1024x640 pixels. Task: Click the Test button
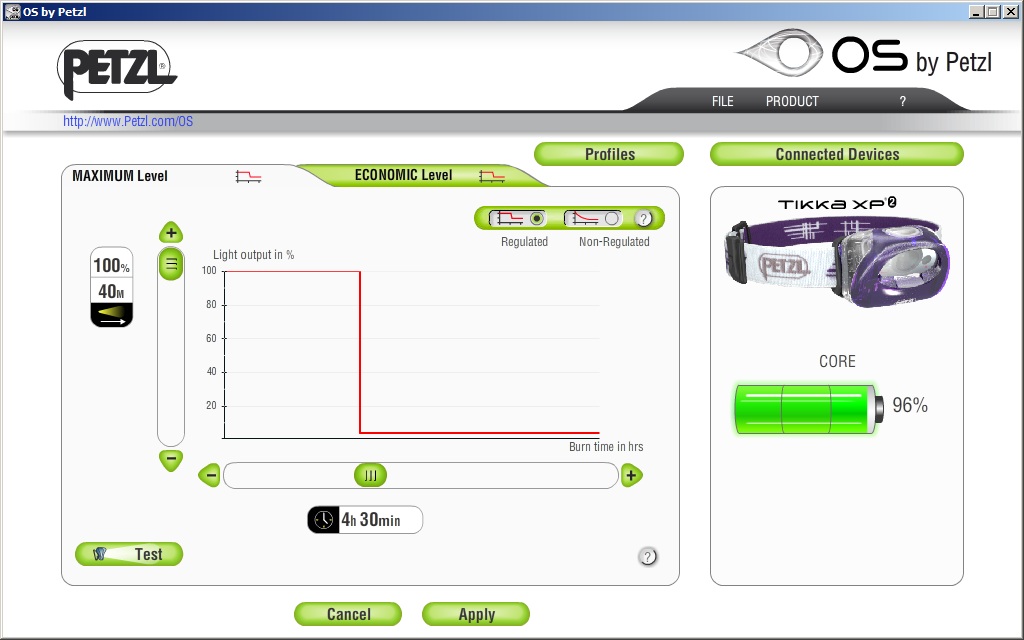129,554
